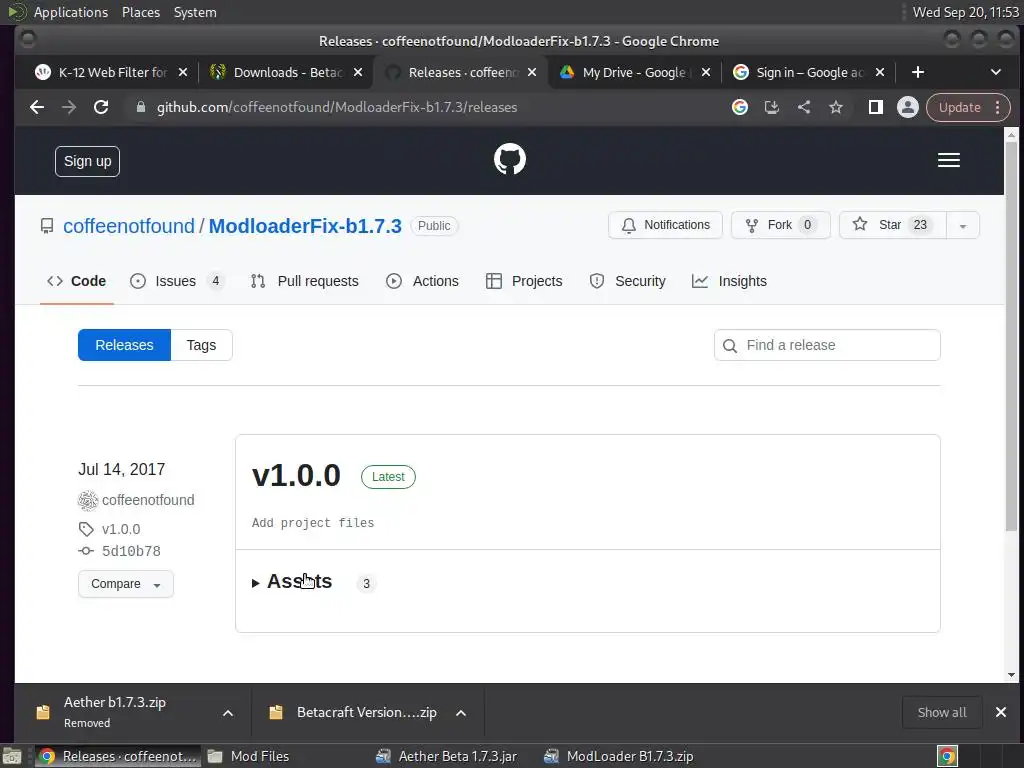1024x768 pixels.
Task: Open the Star list dropdown arrow
Action: pyautogui.click(x=963, y=225)
